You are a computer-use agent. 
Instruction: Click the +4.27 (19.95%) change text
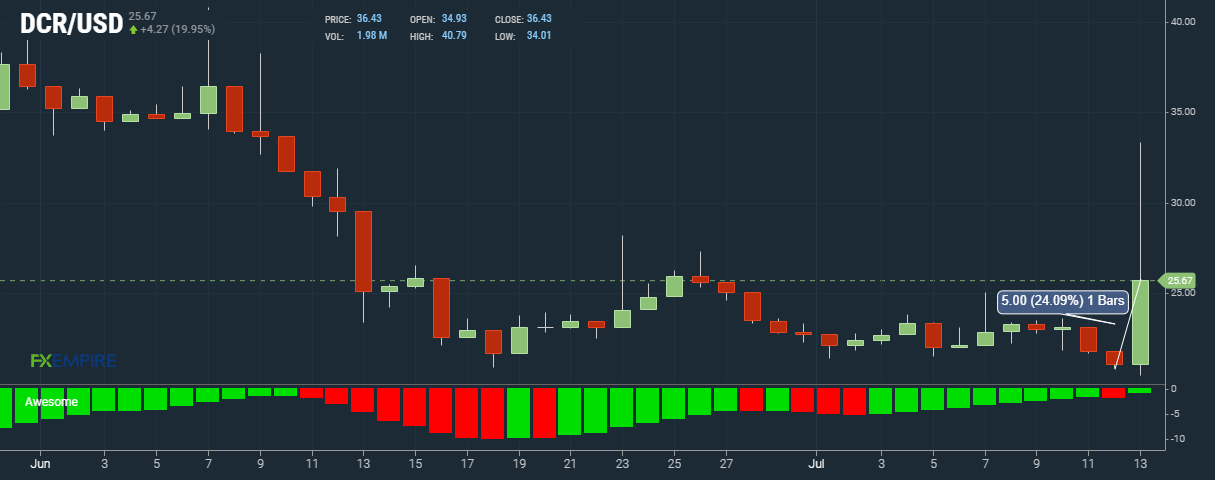[x=177, y=29]
